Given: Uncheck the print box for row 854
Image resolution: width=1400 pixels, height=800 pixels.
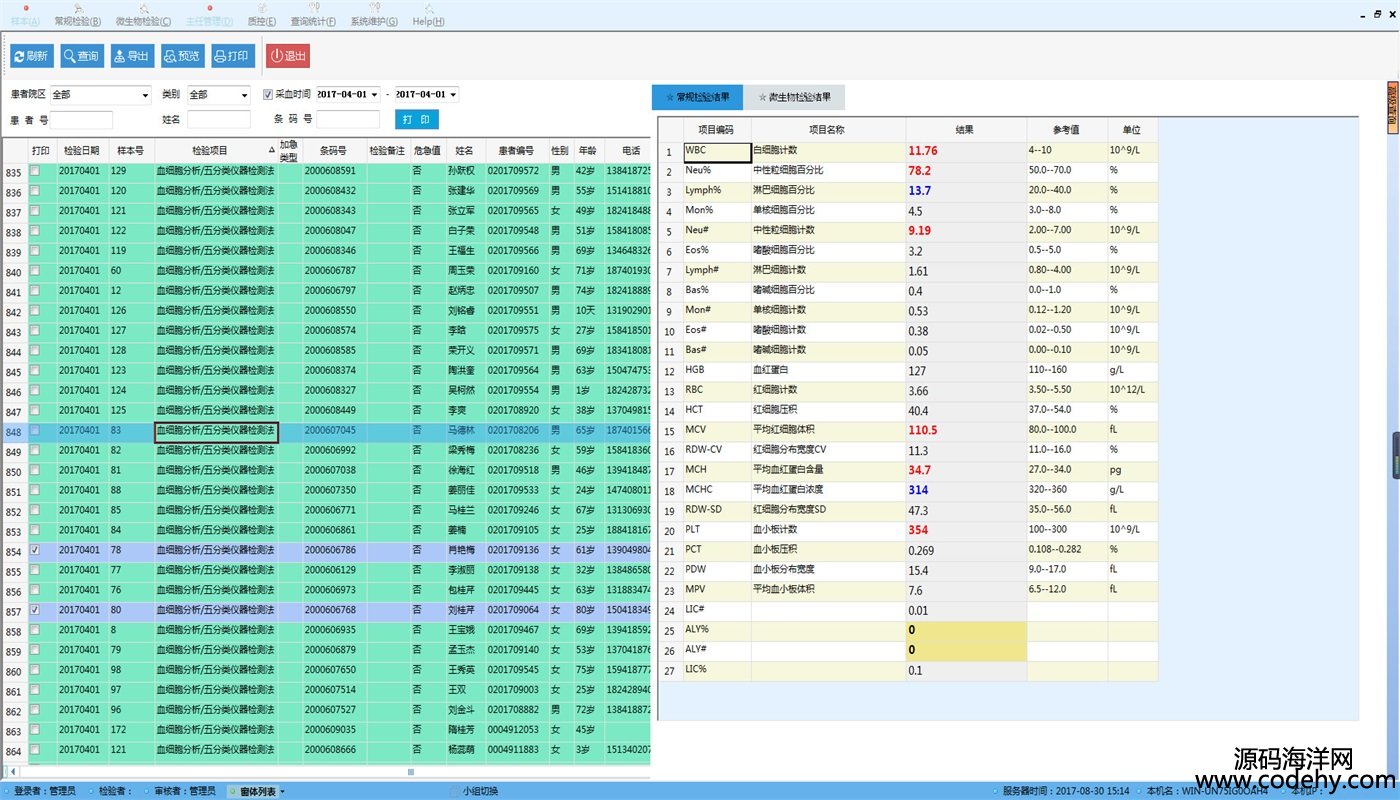Looking at the screenshot, I should click(x=35, y=551).
